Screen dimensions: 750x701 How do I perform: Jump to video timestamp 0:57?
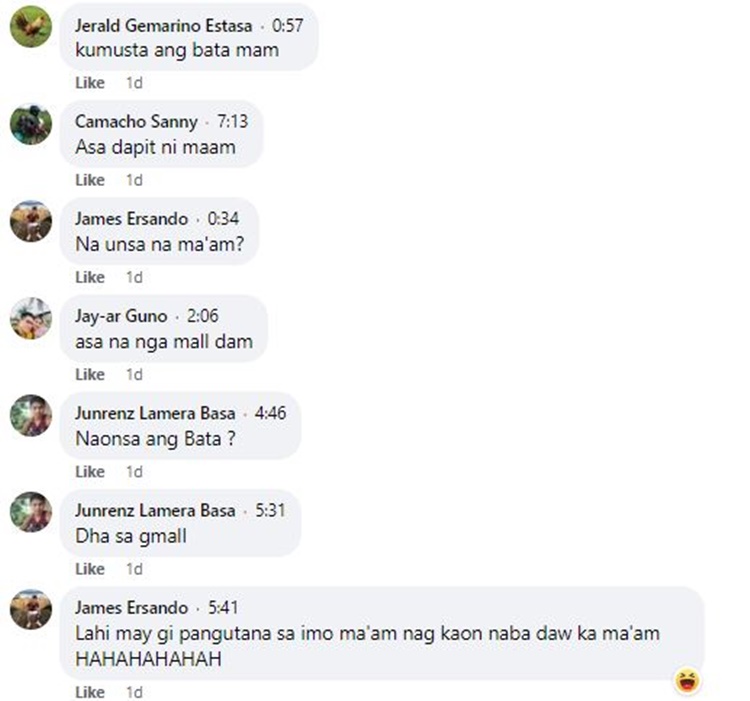pos(287,25)
